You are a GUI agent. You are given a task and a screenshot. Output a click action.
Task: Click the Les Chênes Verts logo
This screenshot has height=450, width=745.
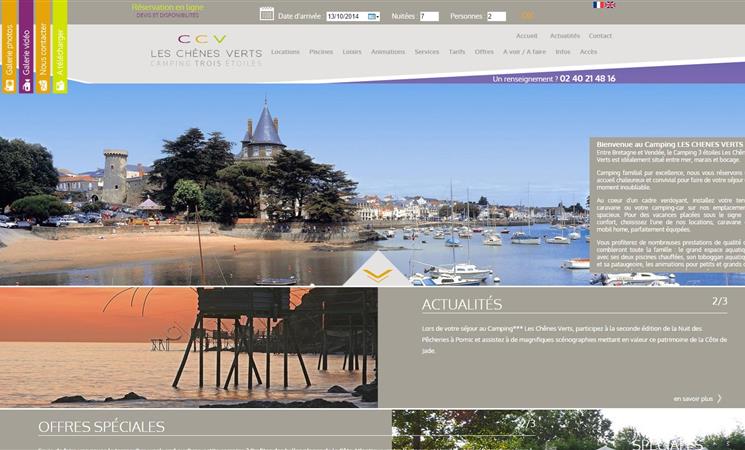pyautogui.click(x=206, y=50)
